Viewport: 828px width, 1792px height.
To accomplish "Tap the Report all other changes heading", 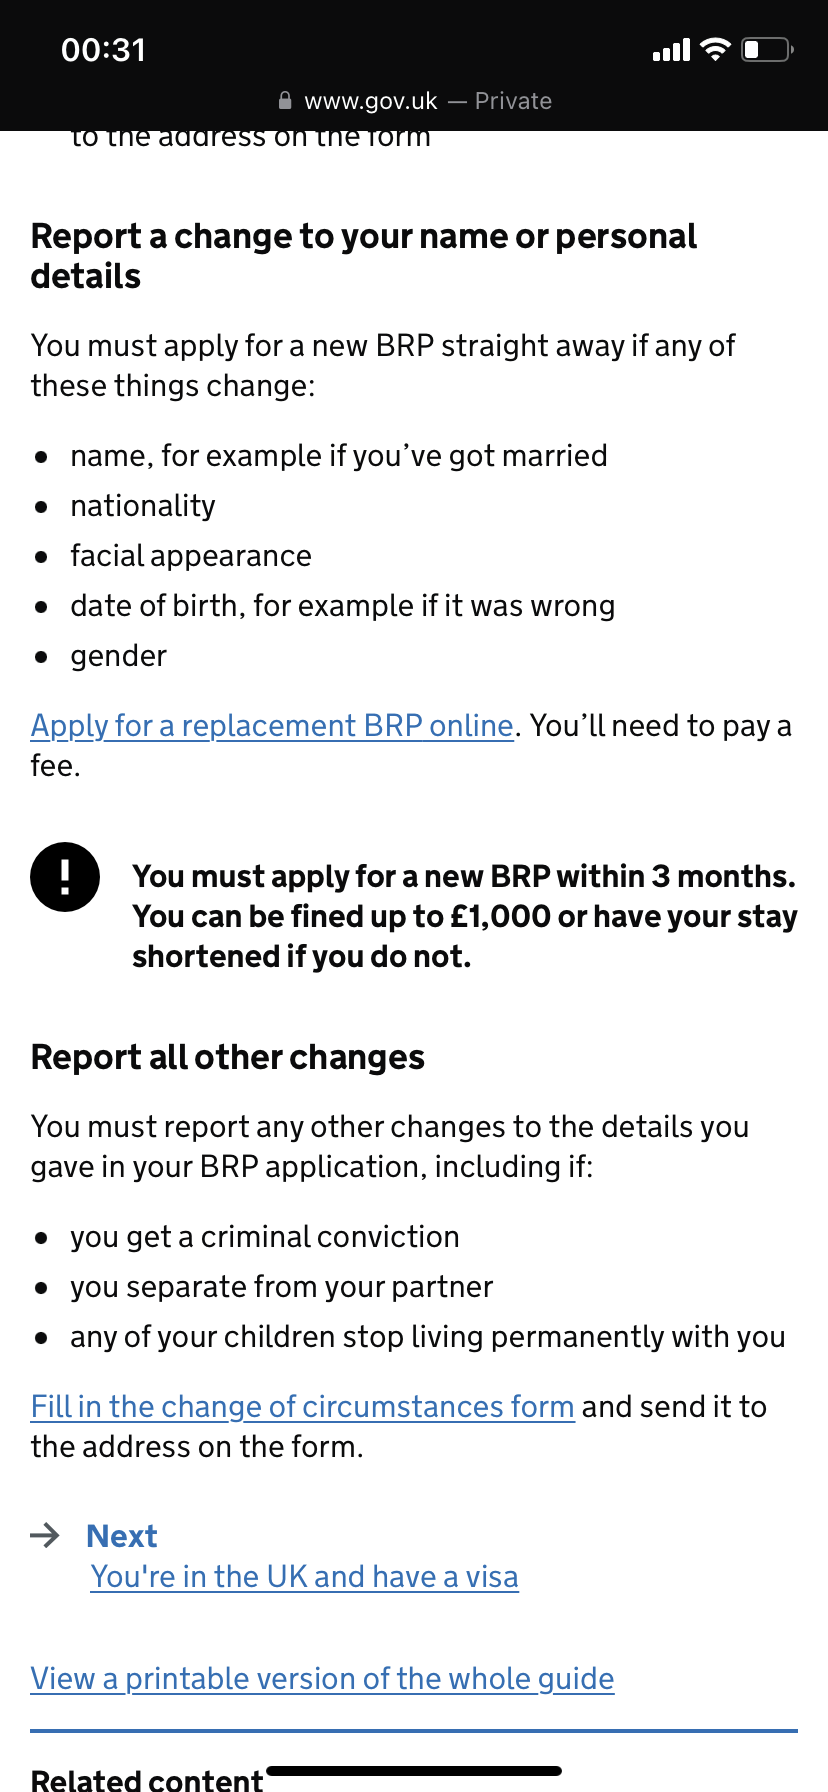I will (x=227, y=1057).
